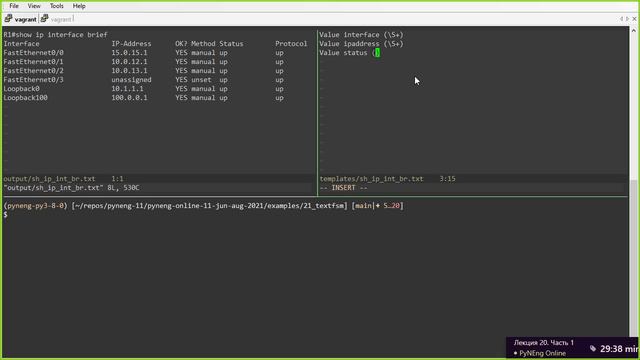Click IP address 100.0.0.1
The image size is (640, 360).
[129, 98]
